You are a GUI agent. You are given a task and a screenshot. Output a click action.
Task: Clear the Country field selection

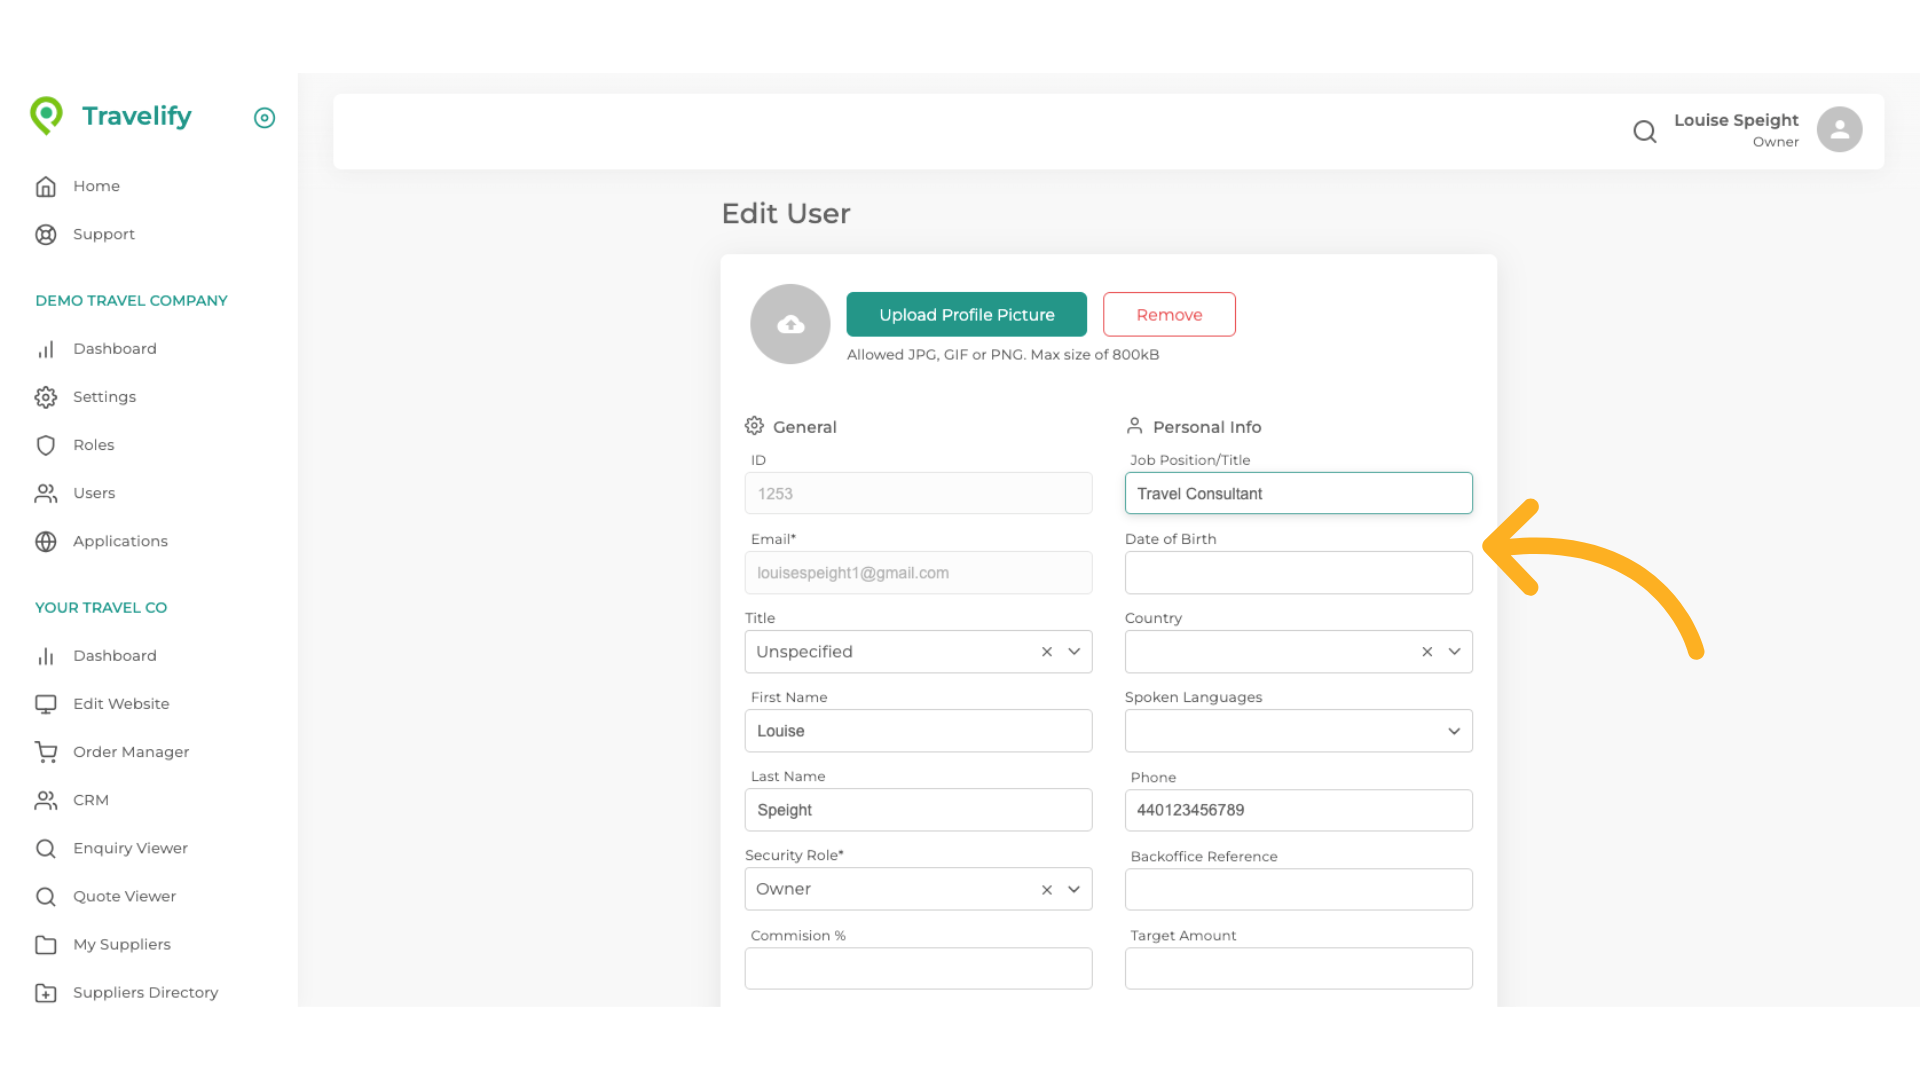point(1427,652)
